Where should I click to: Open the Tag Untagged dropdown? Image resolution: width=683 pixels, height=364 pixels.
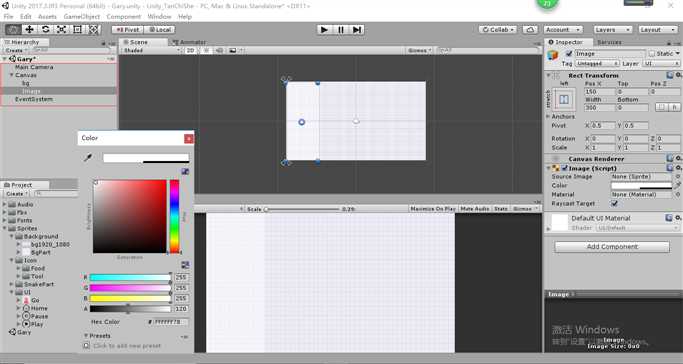pyautogui.click(x=597, y=64)
